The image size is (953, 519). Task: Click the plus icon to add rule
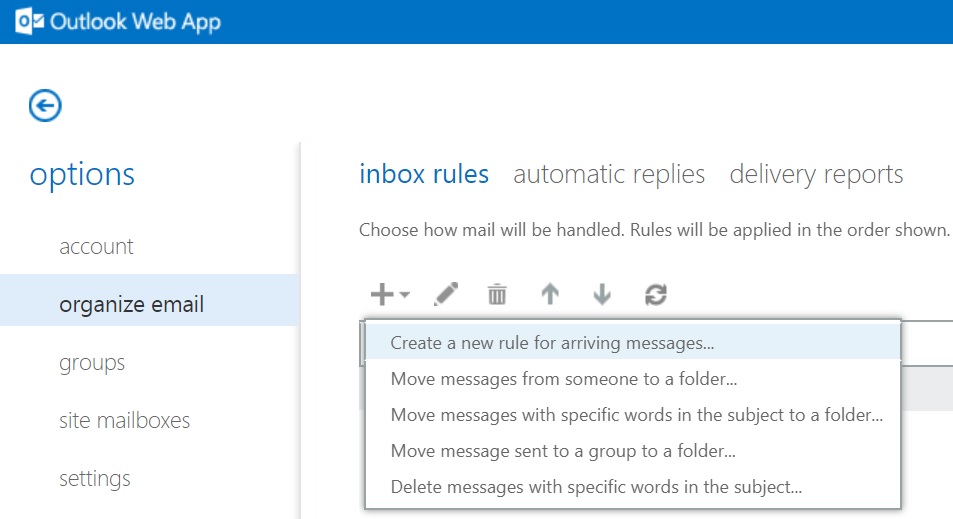point(382,294)
